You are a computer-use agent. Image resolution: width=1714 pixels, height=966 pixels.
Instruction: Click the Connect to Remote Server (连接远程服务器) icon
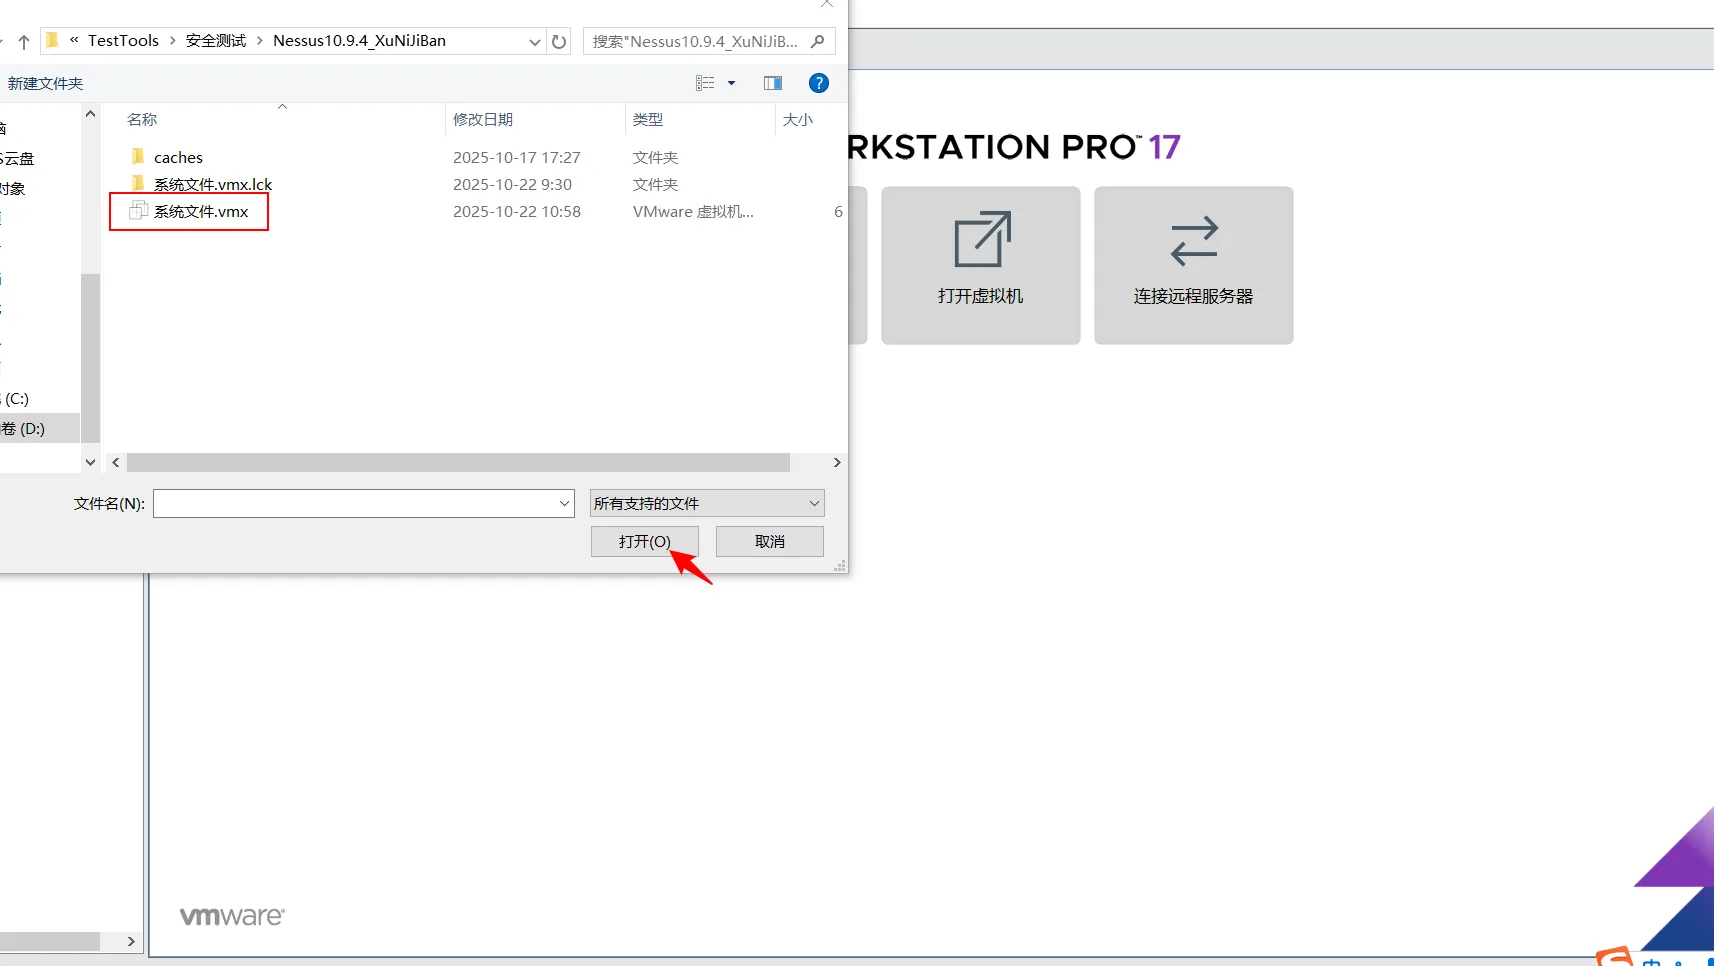coord(1193,241)
